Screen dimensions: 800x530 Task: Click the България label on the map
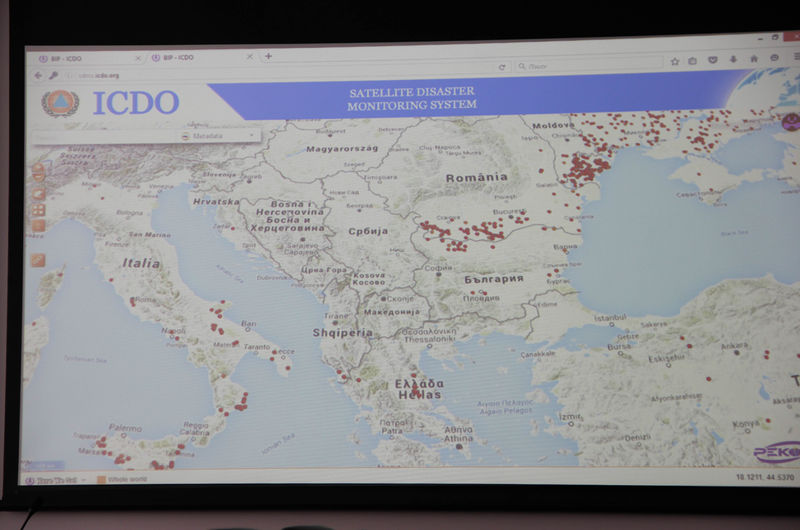pos(493,279)
